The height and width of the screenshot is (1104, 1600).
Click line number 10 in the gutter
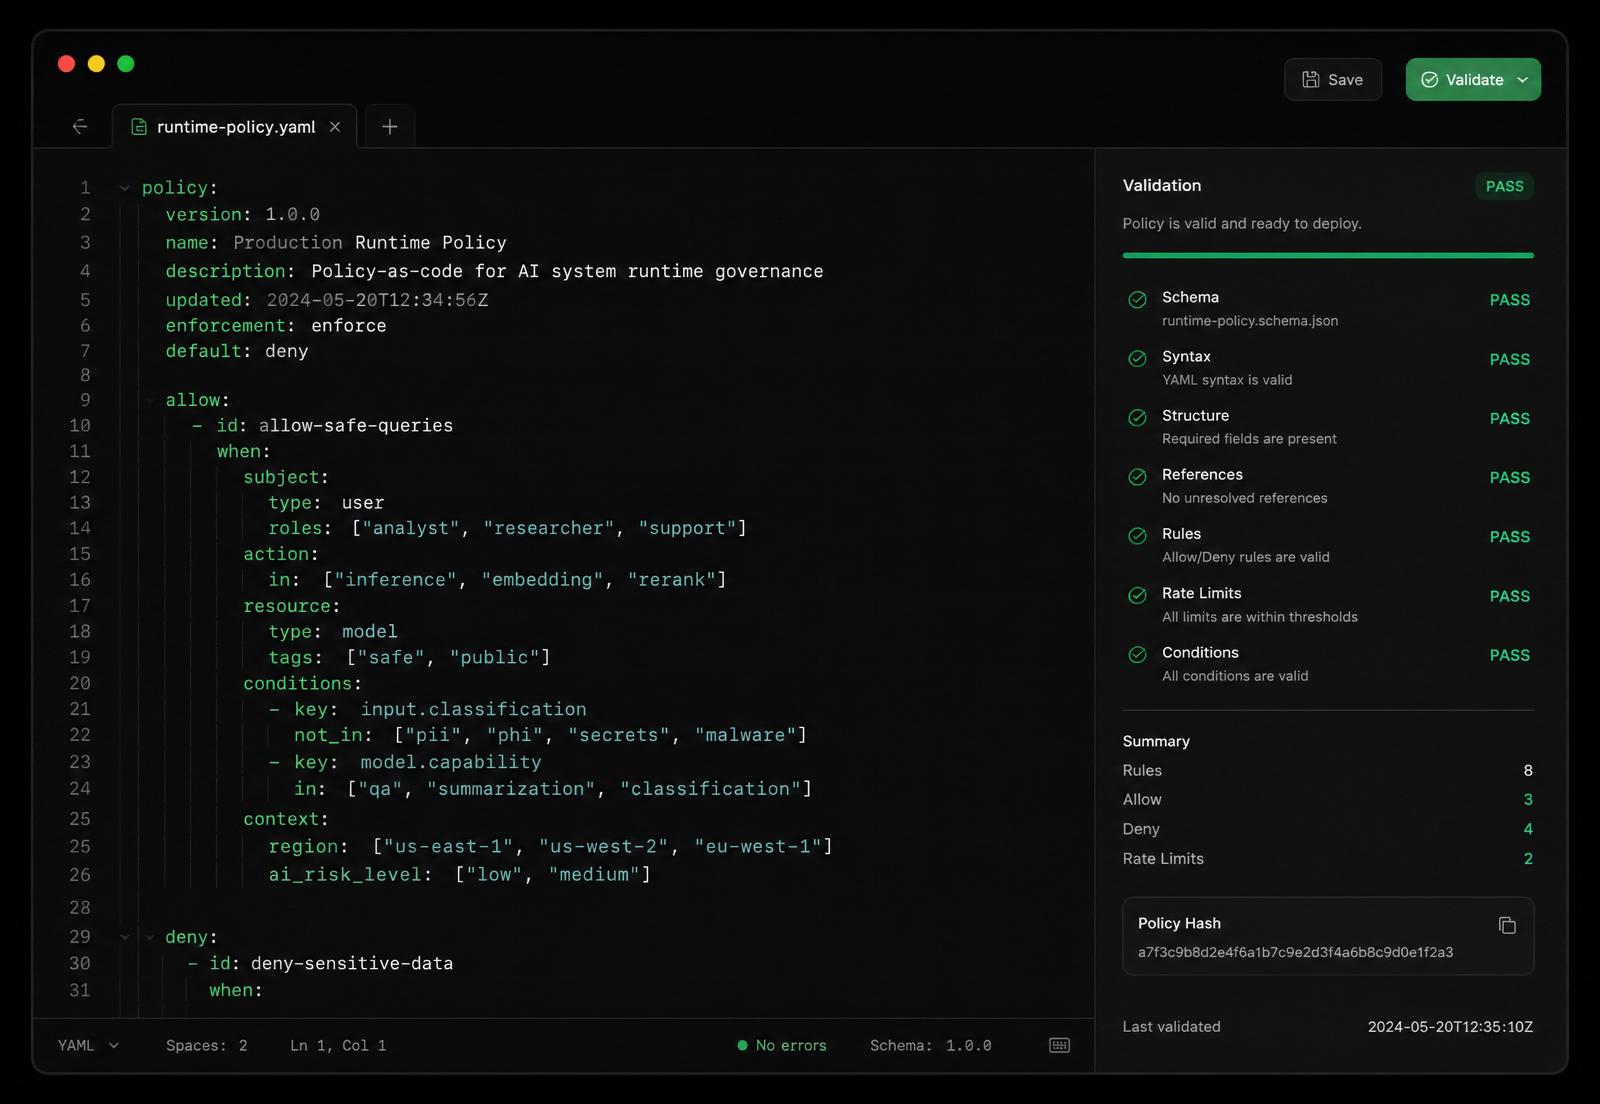point(80,426)
